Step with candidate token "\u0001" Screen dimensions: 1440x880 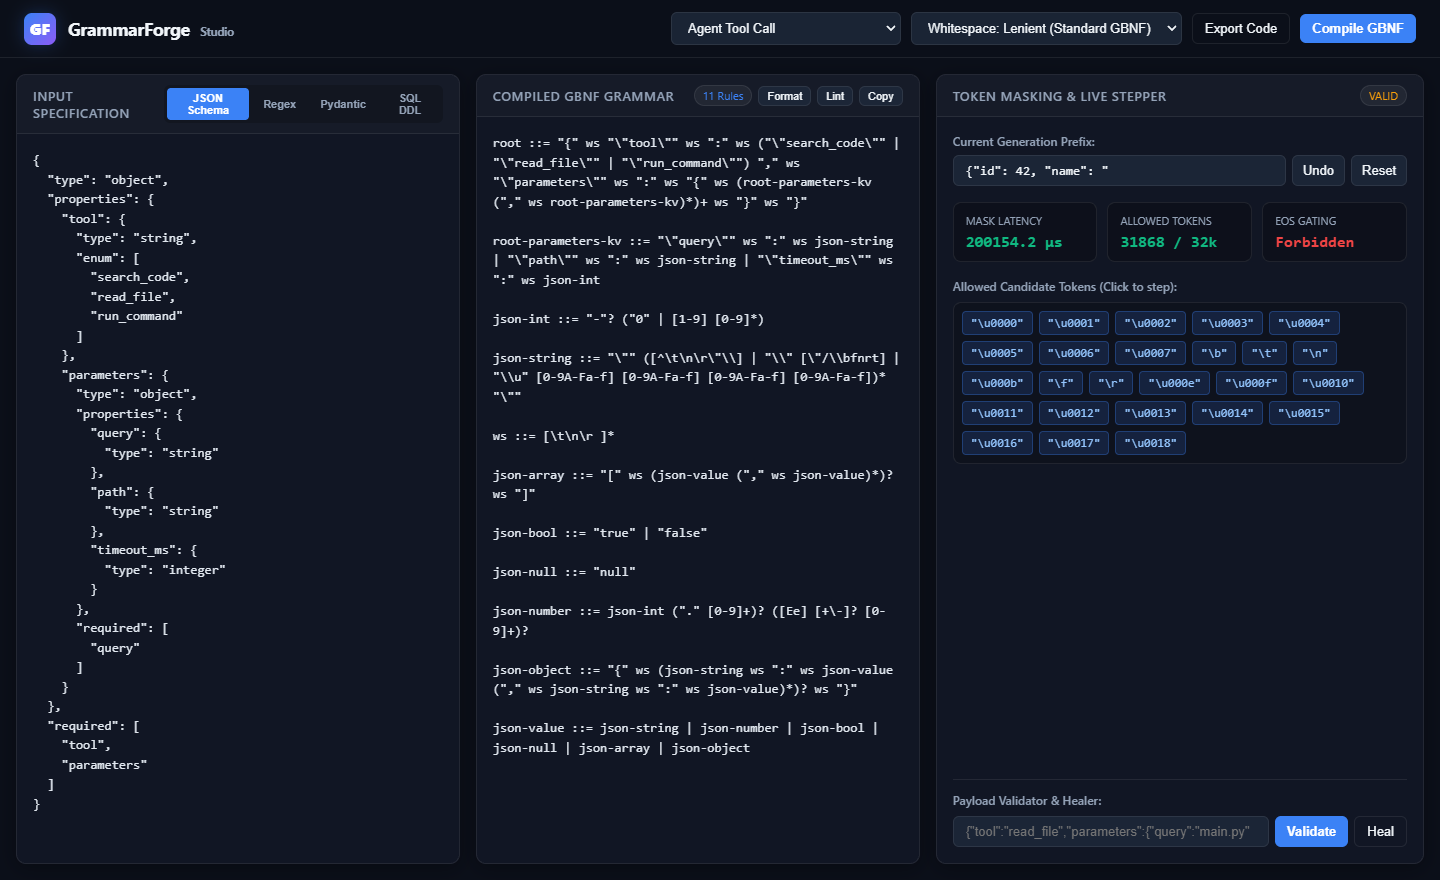1073,323
